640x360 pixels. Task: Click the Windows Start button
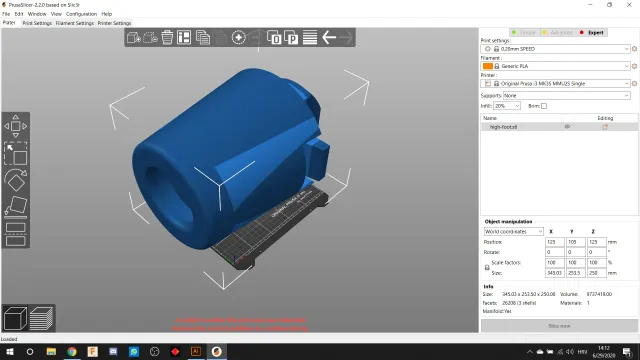pyautogui.click(x=10, y=351)
